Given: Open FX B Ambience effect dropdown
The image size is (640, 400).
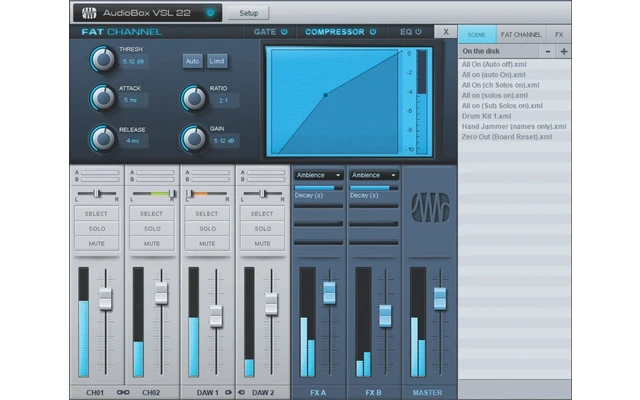Looking at the screenshot, I should click(374, 175).
